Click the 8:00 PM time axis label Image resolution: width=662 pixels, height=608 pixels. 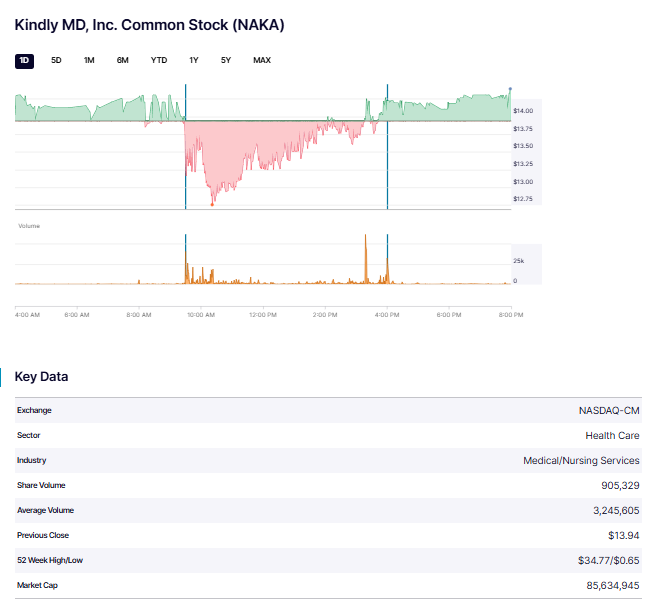click(511, 315)
